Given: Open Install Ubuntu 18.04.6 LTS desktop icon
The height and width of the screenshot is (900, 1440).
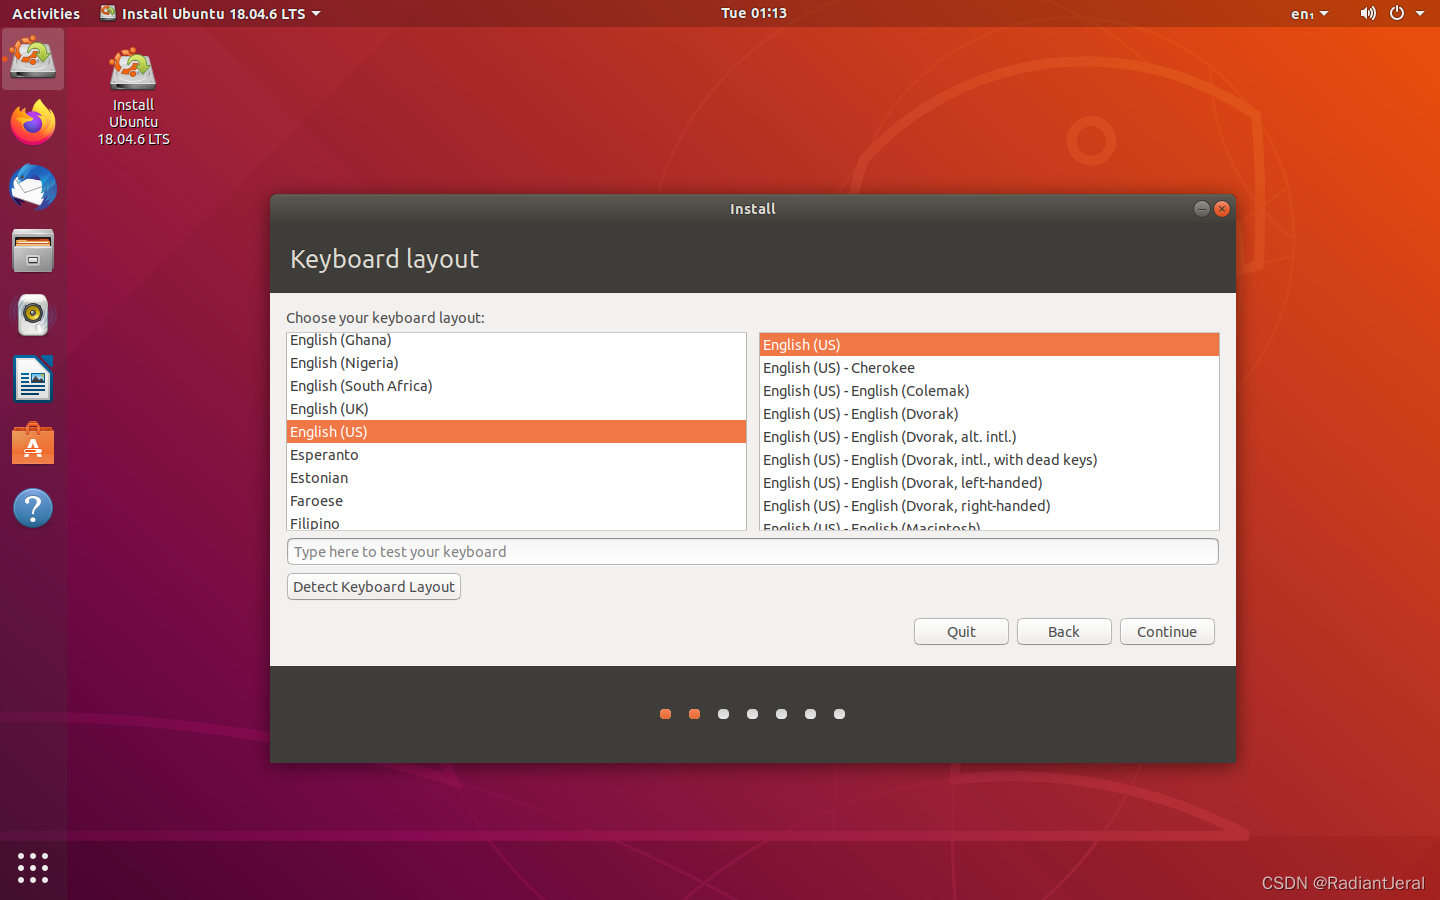Looking at the screenshot, I should (133, 97).
